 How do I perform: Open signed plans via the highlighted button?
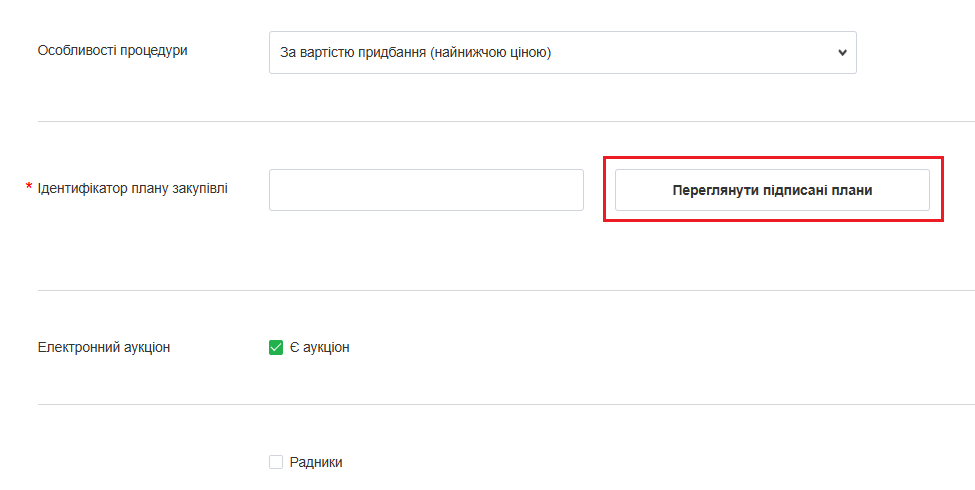click(x=772, y=190)
